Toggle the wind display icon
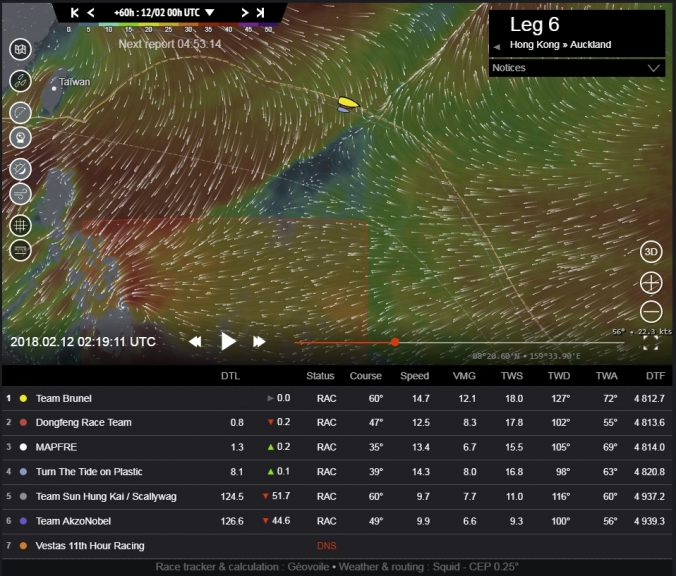Image resolution: width=676 pixels, height=576 pixels. 20,194
